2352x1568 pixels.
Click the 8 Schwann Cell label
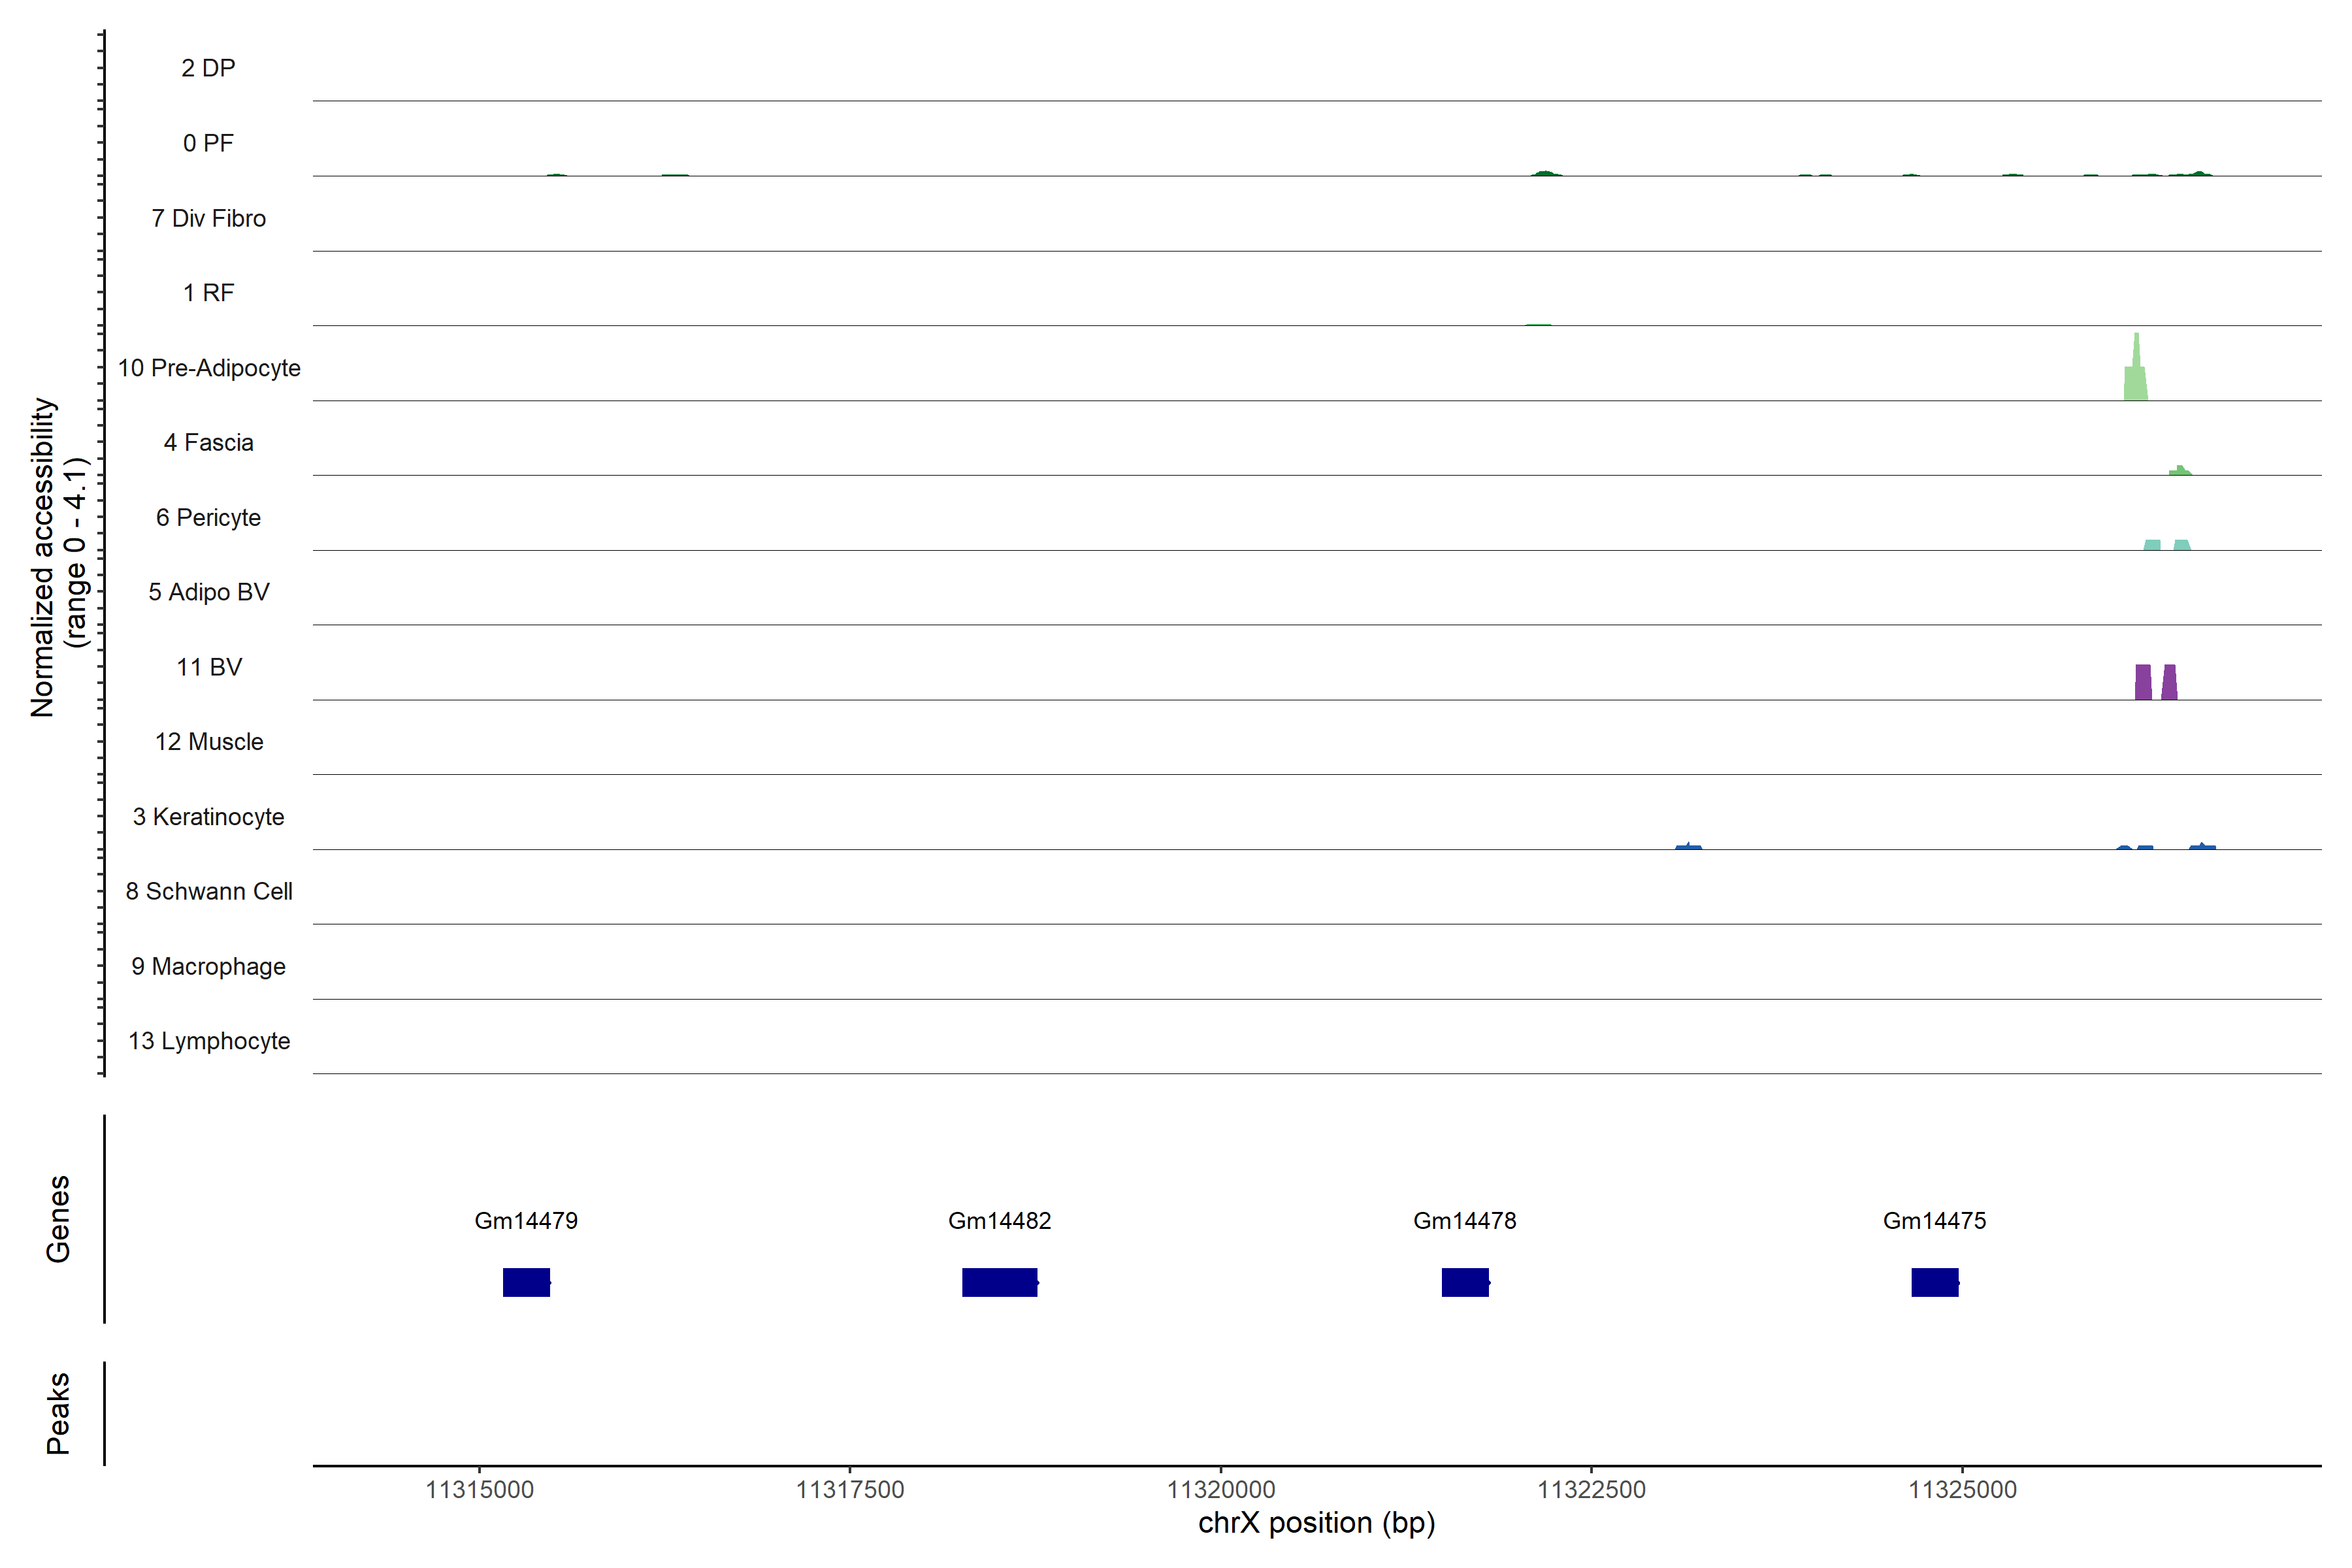pos(209,891)
